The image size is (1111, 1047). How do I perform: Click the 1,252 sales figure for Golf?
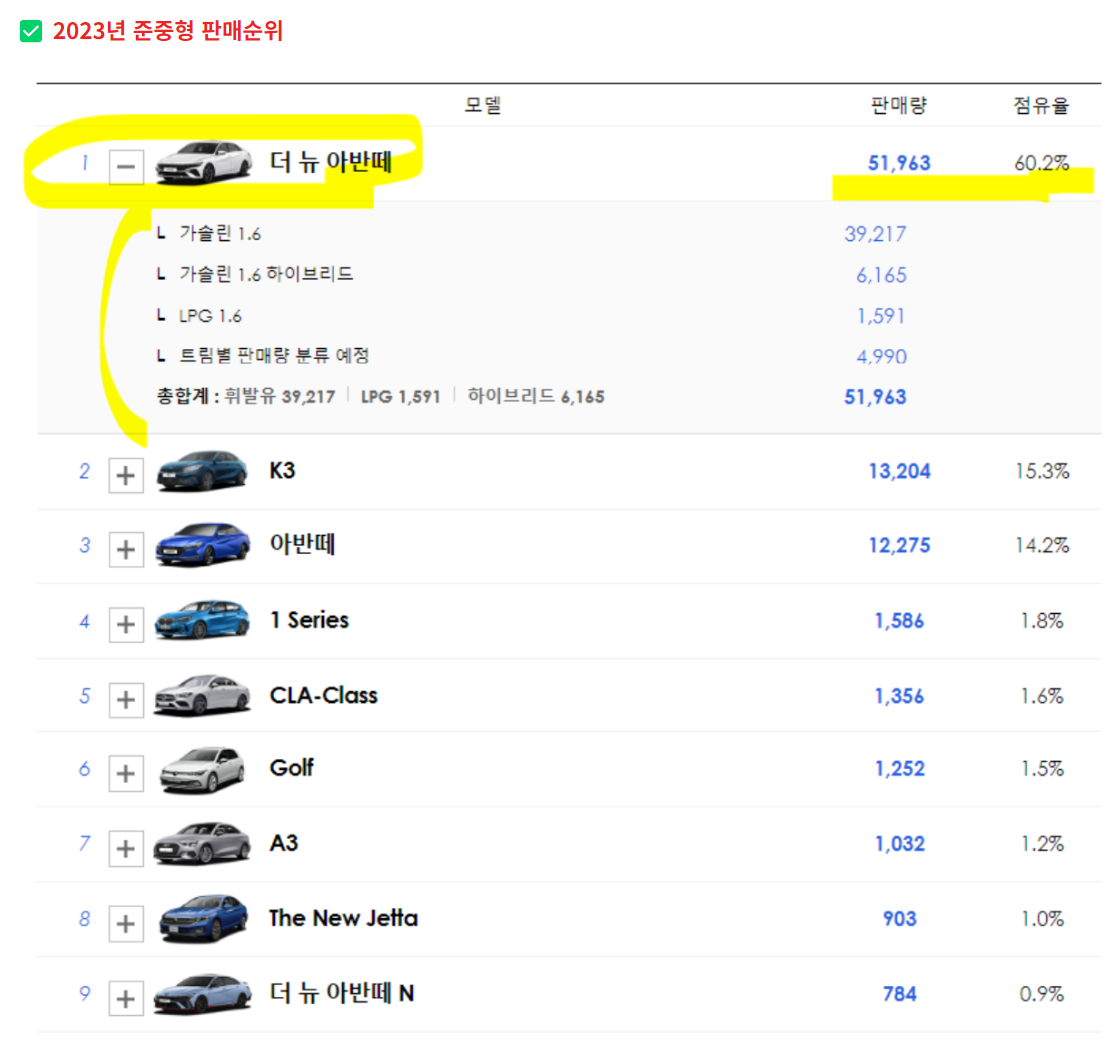[900, 769]
